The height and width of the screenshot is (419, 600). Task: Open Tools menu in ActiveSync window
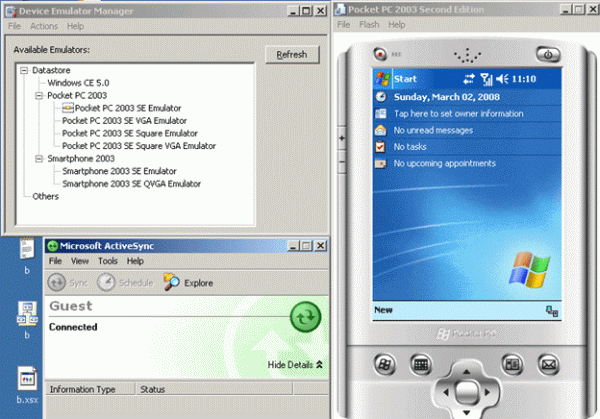point(108,261)
